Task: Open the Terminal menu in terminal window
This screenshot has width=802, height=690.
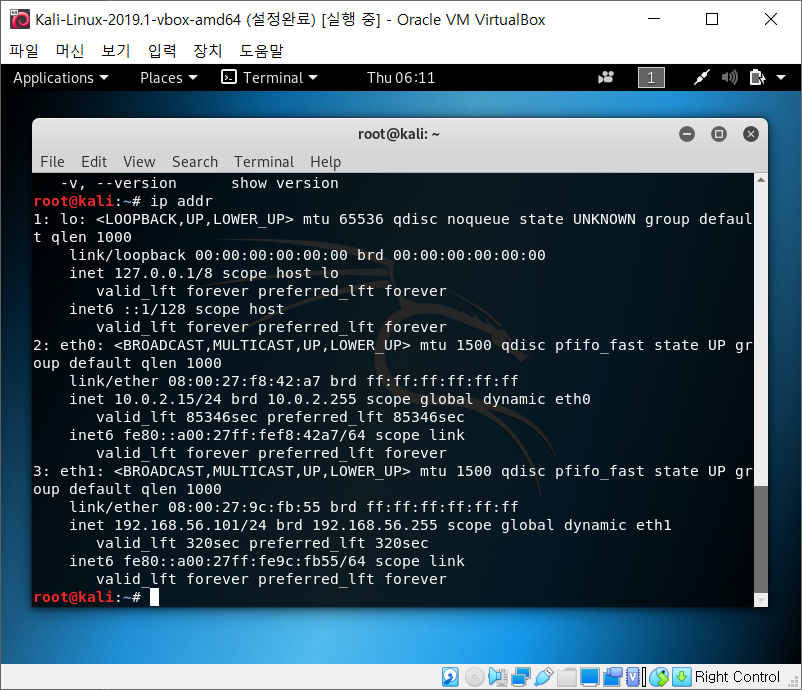Action: (264, 162)
